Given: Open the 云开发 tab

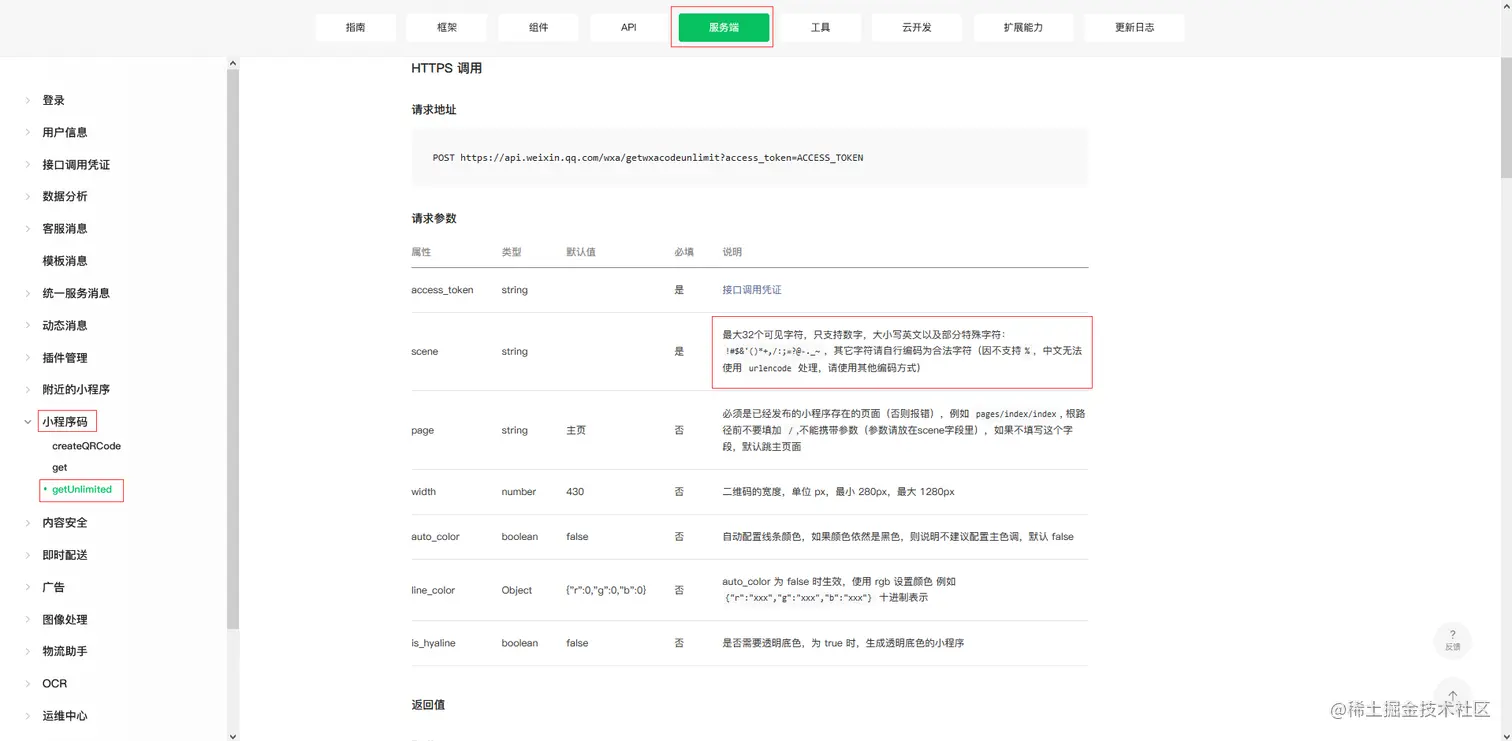Looking at the screenshot, I should tap(916, 28).
